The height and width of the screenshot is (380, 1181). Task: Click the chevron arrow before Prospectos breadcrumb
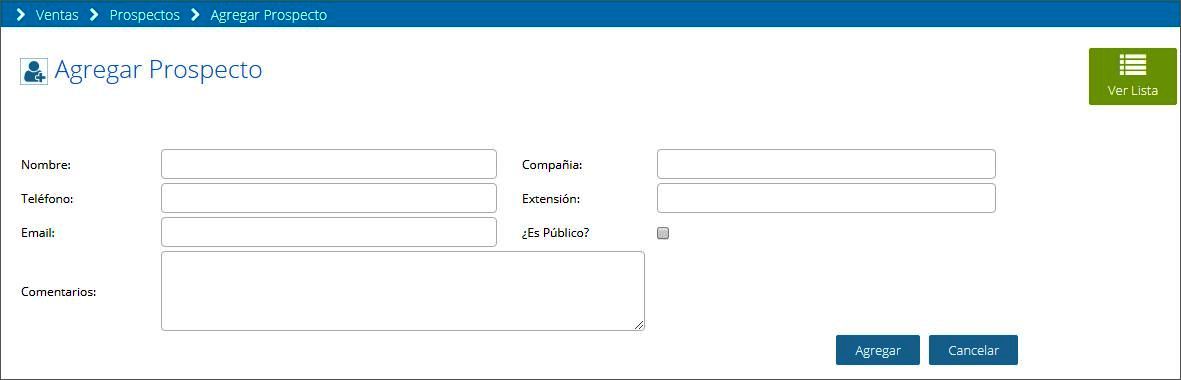(94, 15)
